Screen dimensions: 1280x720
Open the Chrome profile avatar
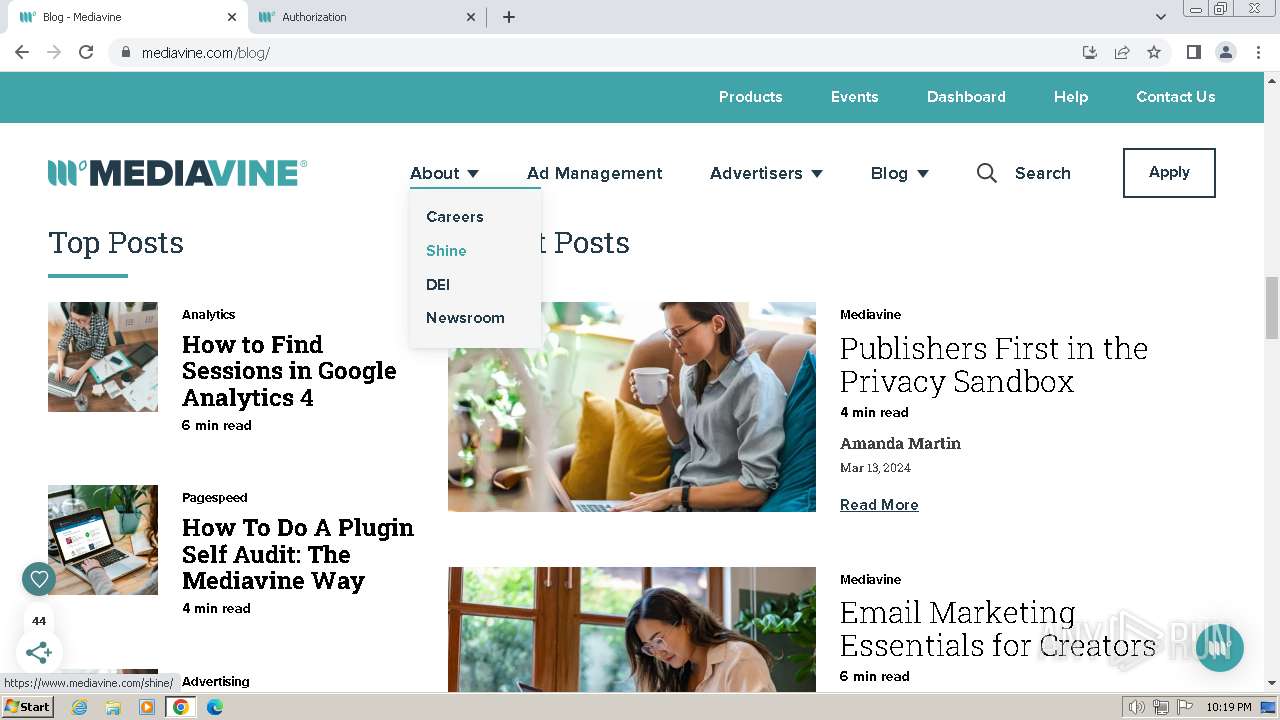(x=1226, y=52)
